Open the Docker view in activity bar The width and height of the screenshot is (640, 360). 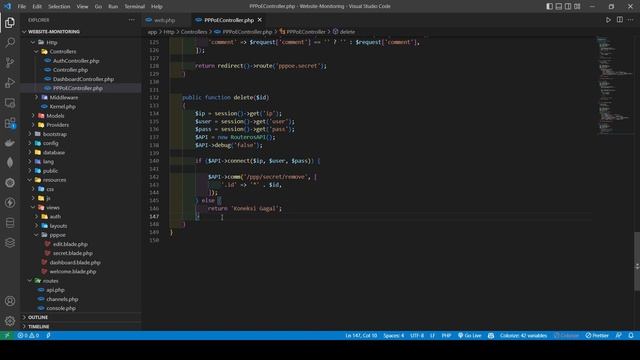coord(10,143)
